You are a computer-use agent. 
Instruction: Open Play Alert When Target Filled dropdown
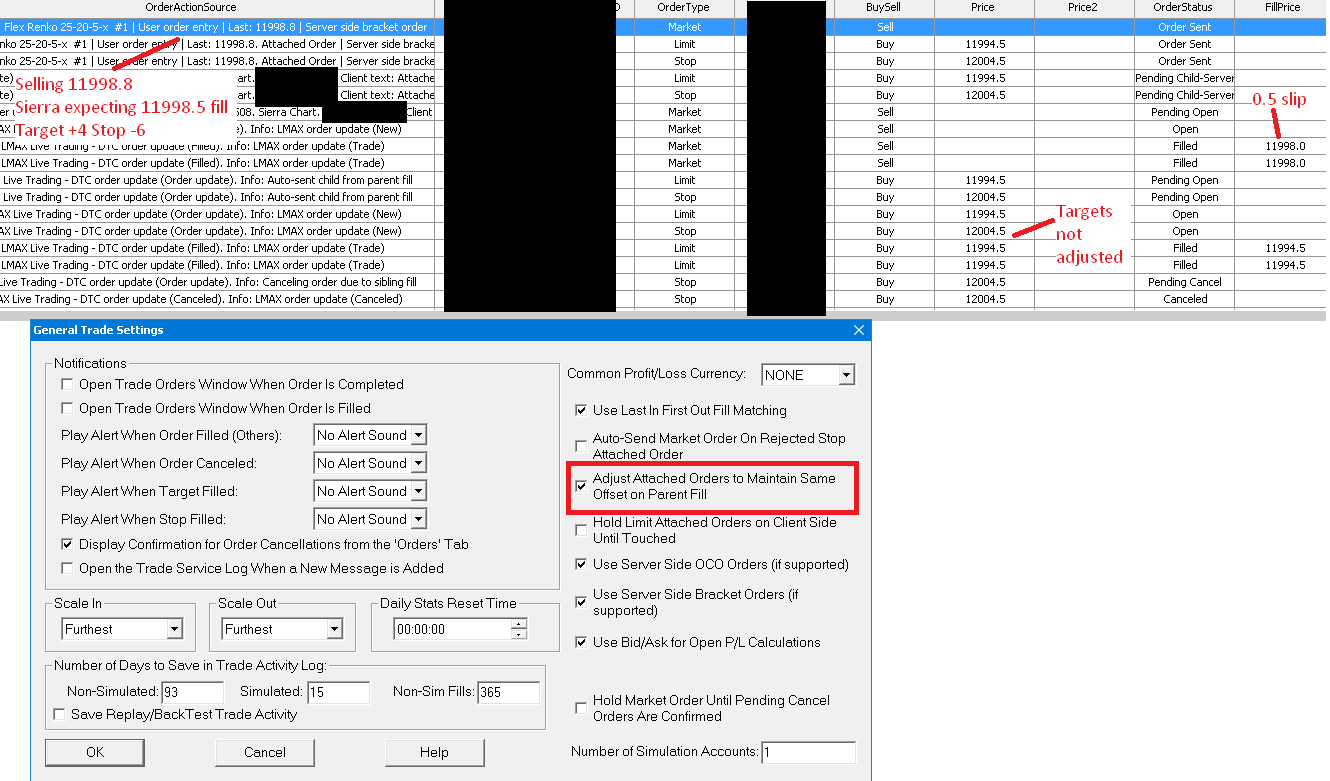[x=418, y=491]
